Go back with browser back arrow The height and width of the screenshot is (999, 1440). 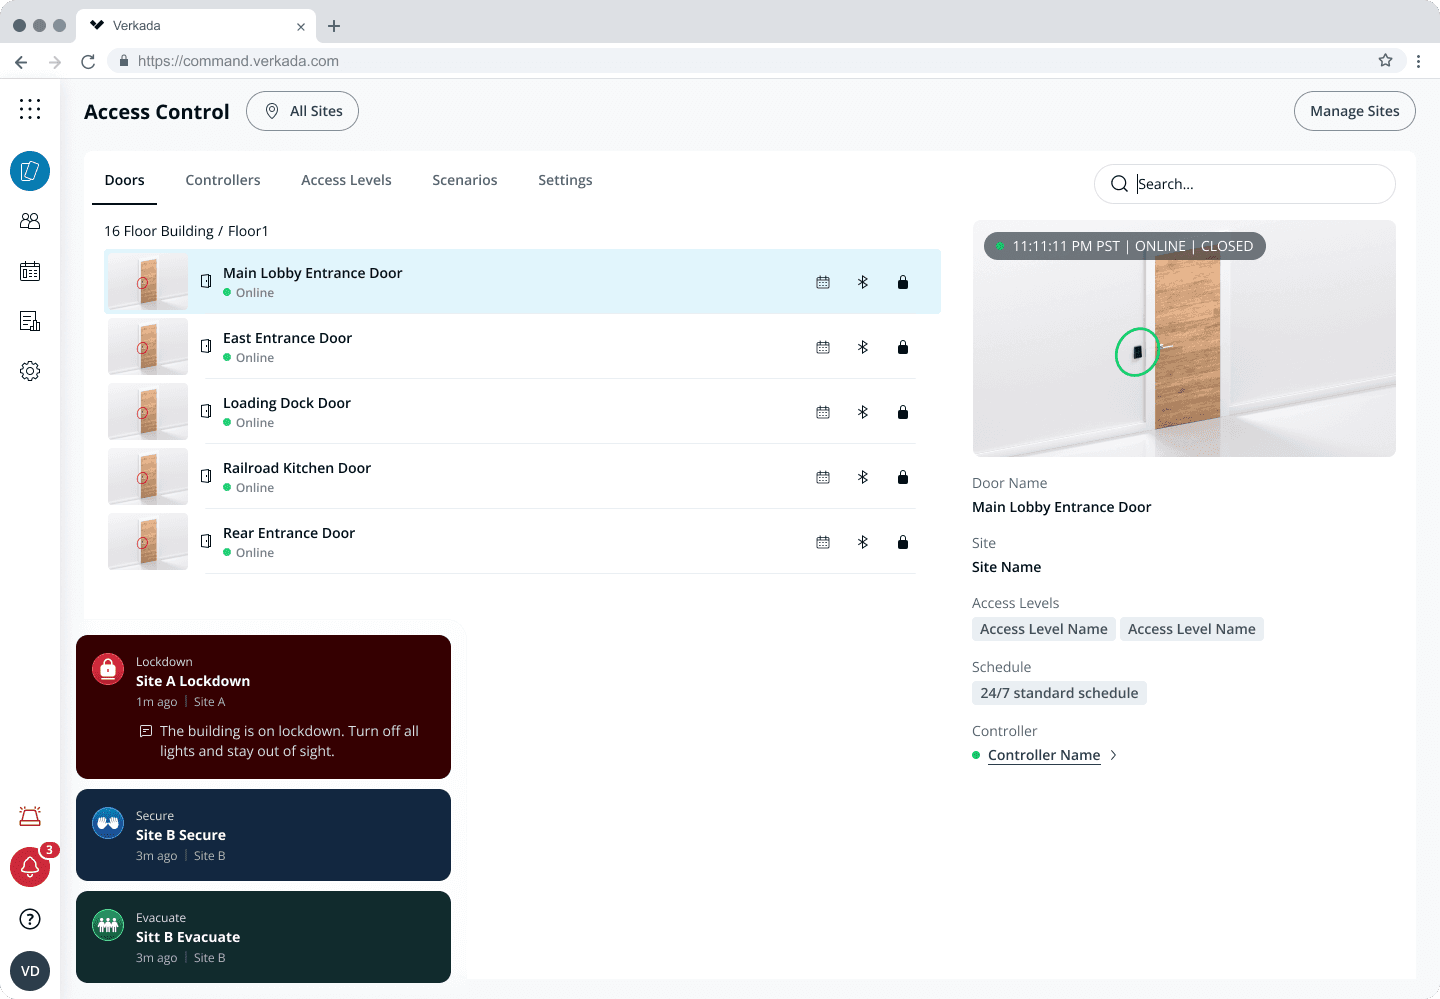tap(21, 61)
